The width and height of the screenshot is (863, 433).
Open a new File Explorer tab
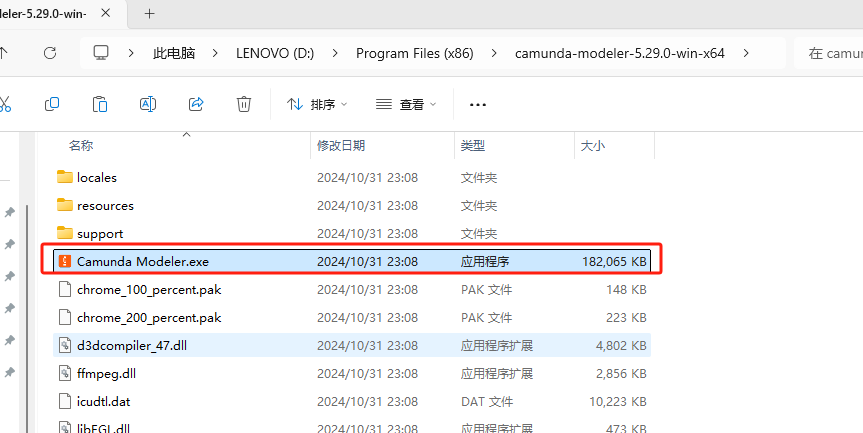149,13
